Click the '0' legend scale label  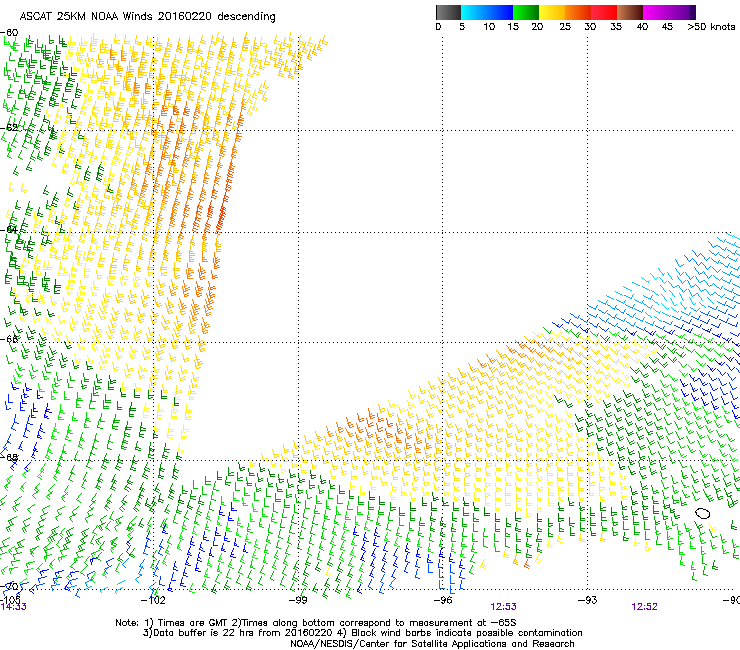point(438,27)
